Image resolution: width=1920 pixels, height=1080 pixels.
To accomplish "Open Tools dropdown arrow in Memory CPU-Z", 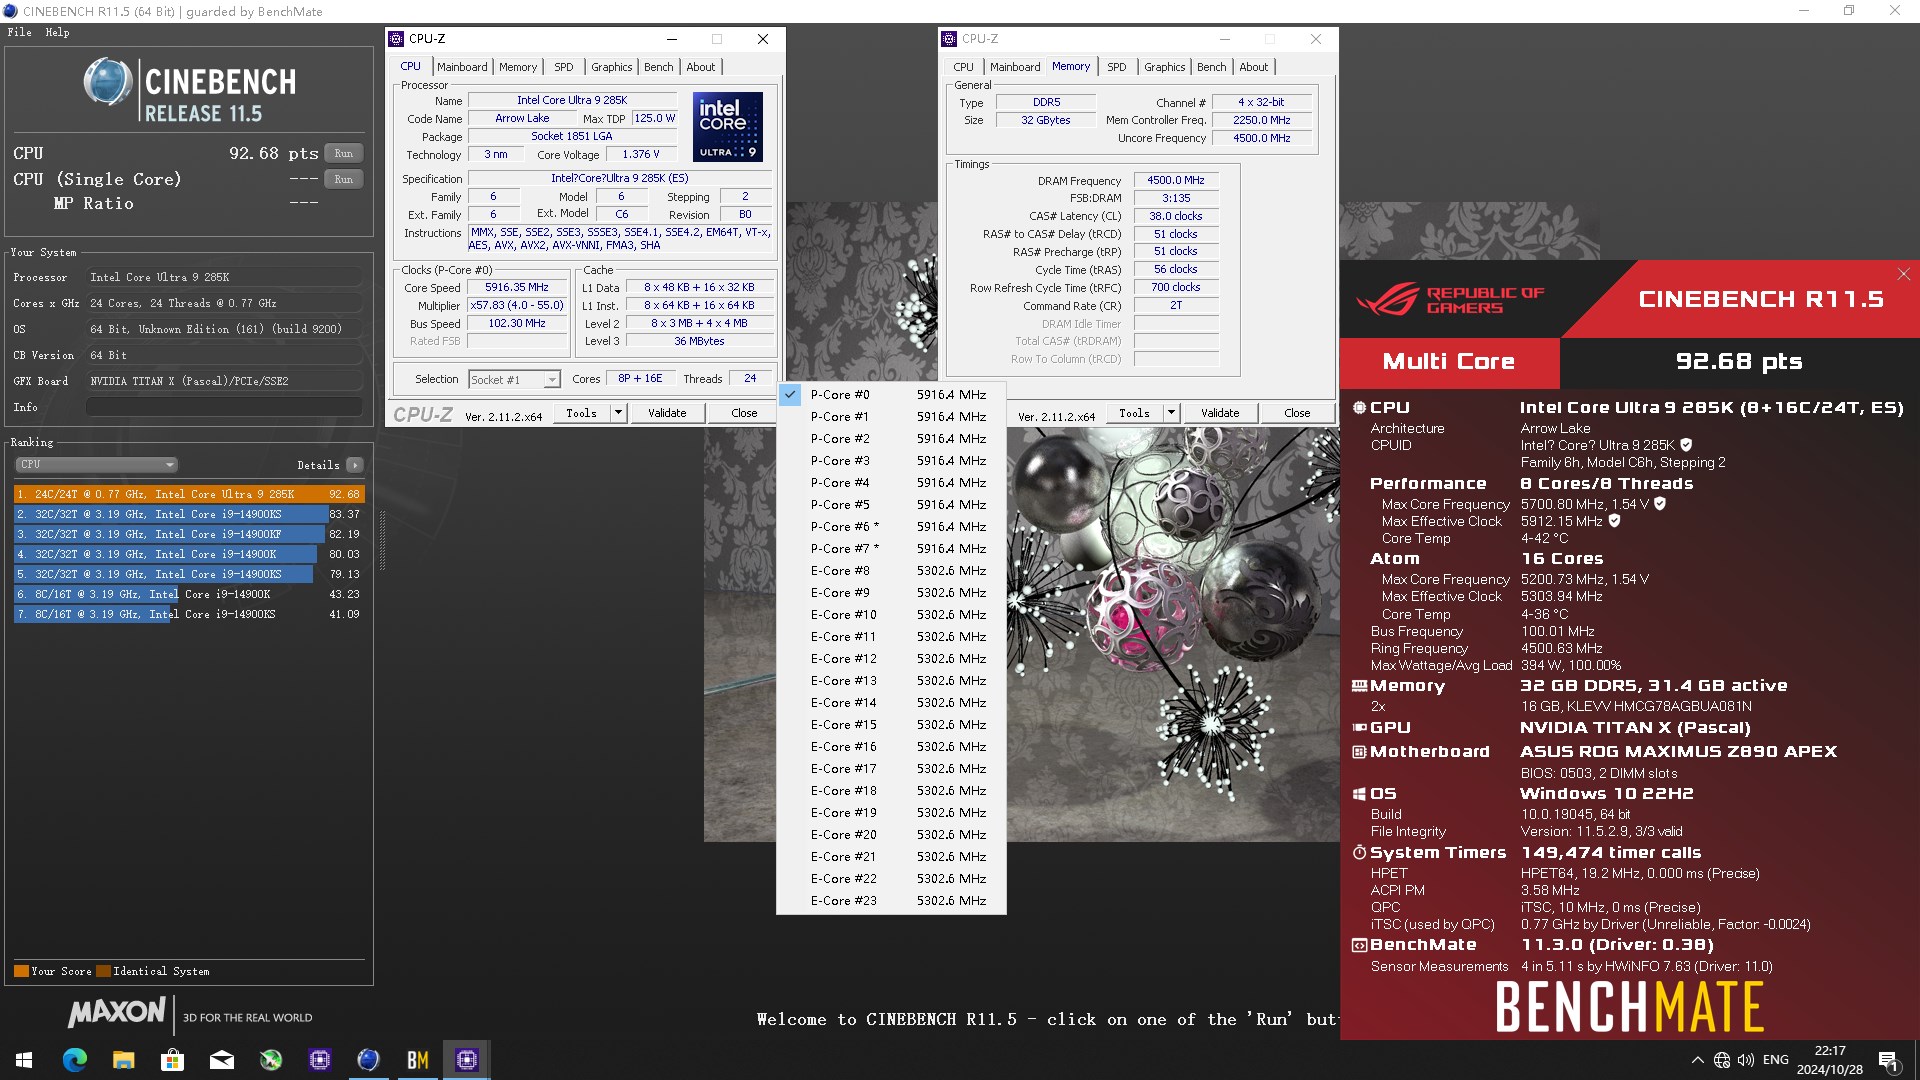I will [x=1171, y=413].
